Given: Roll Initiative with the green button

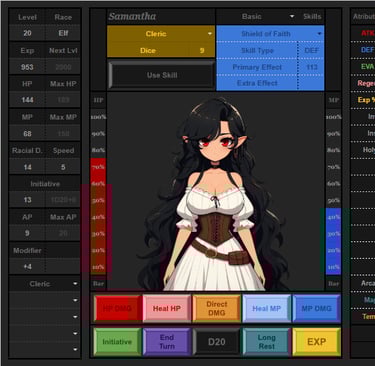Looking at the screenshot, I should coord(117,342).
